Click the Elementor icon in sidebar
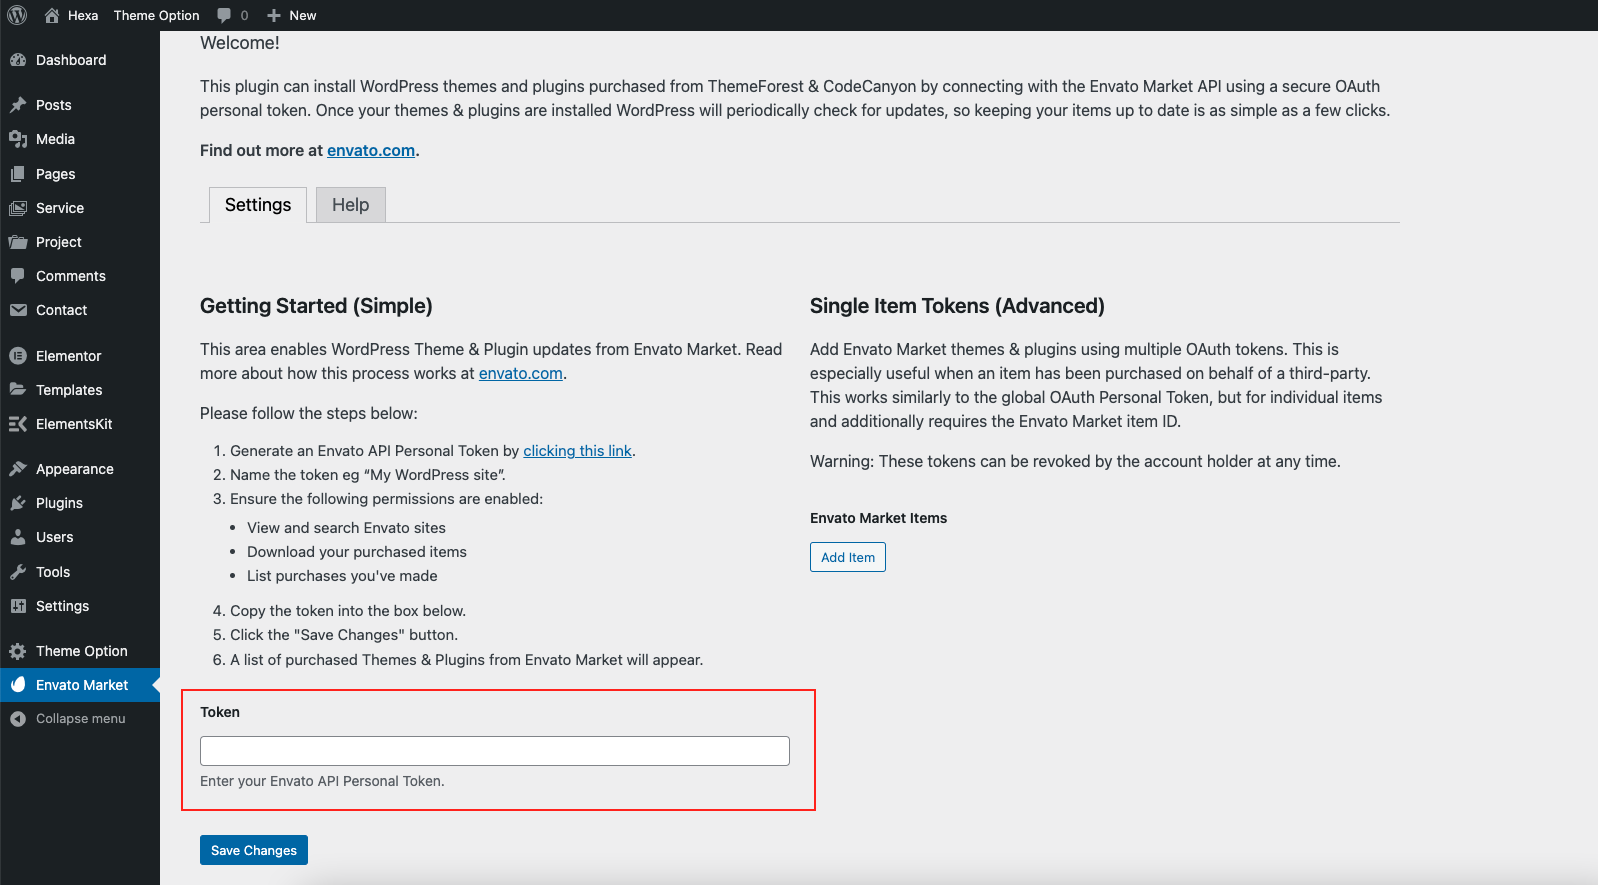Image resolution: width=1598 pixels, height=885 pixels. (x=18, y=356)
